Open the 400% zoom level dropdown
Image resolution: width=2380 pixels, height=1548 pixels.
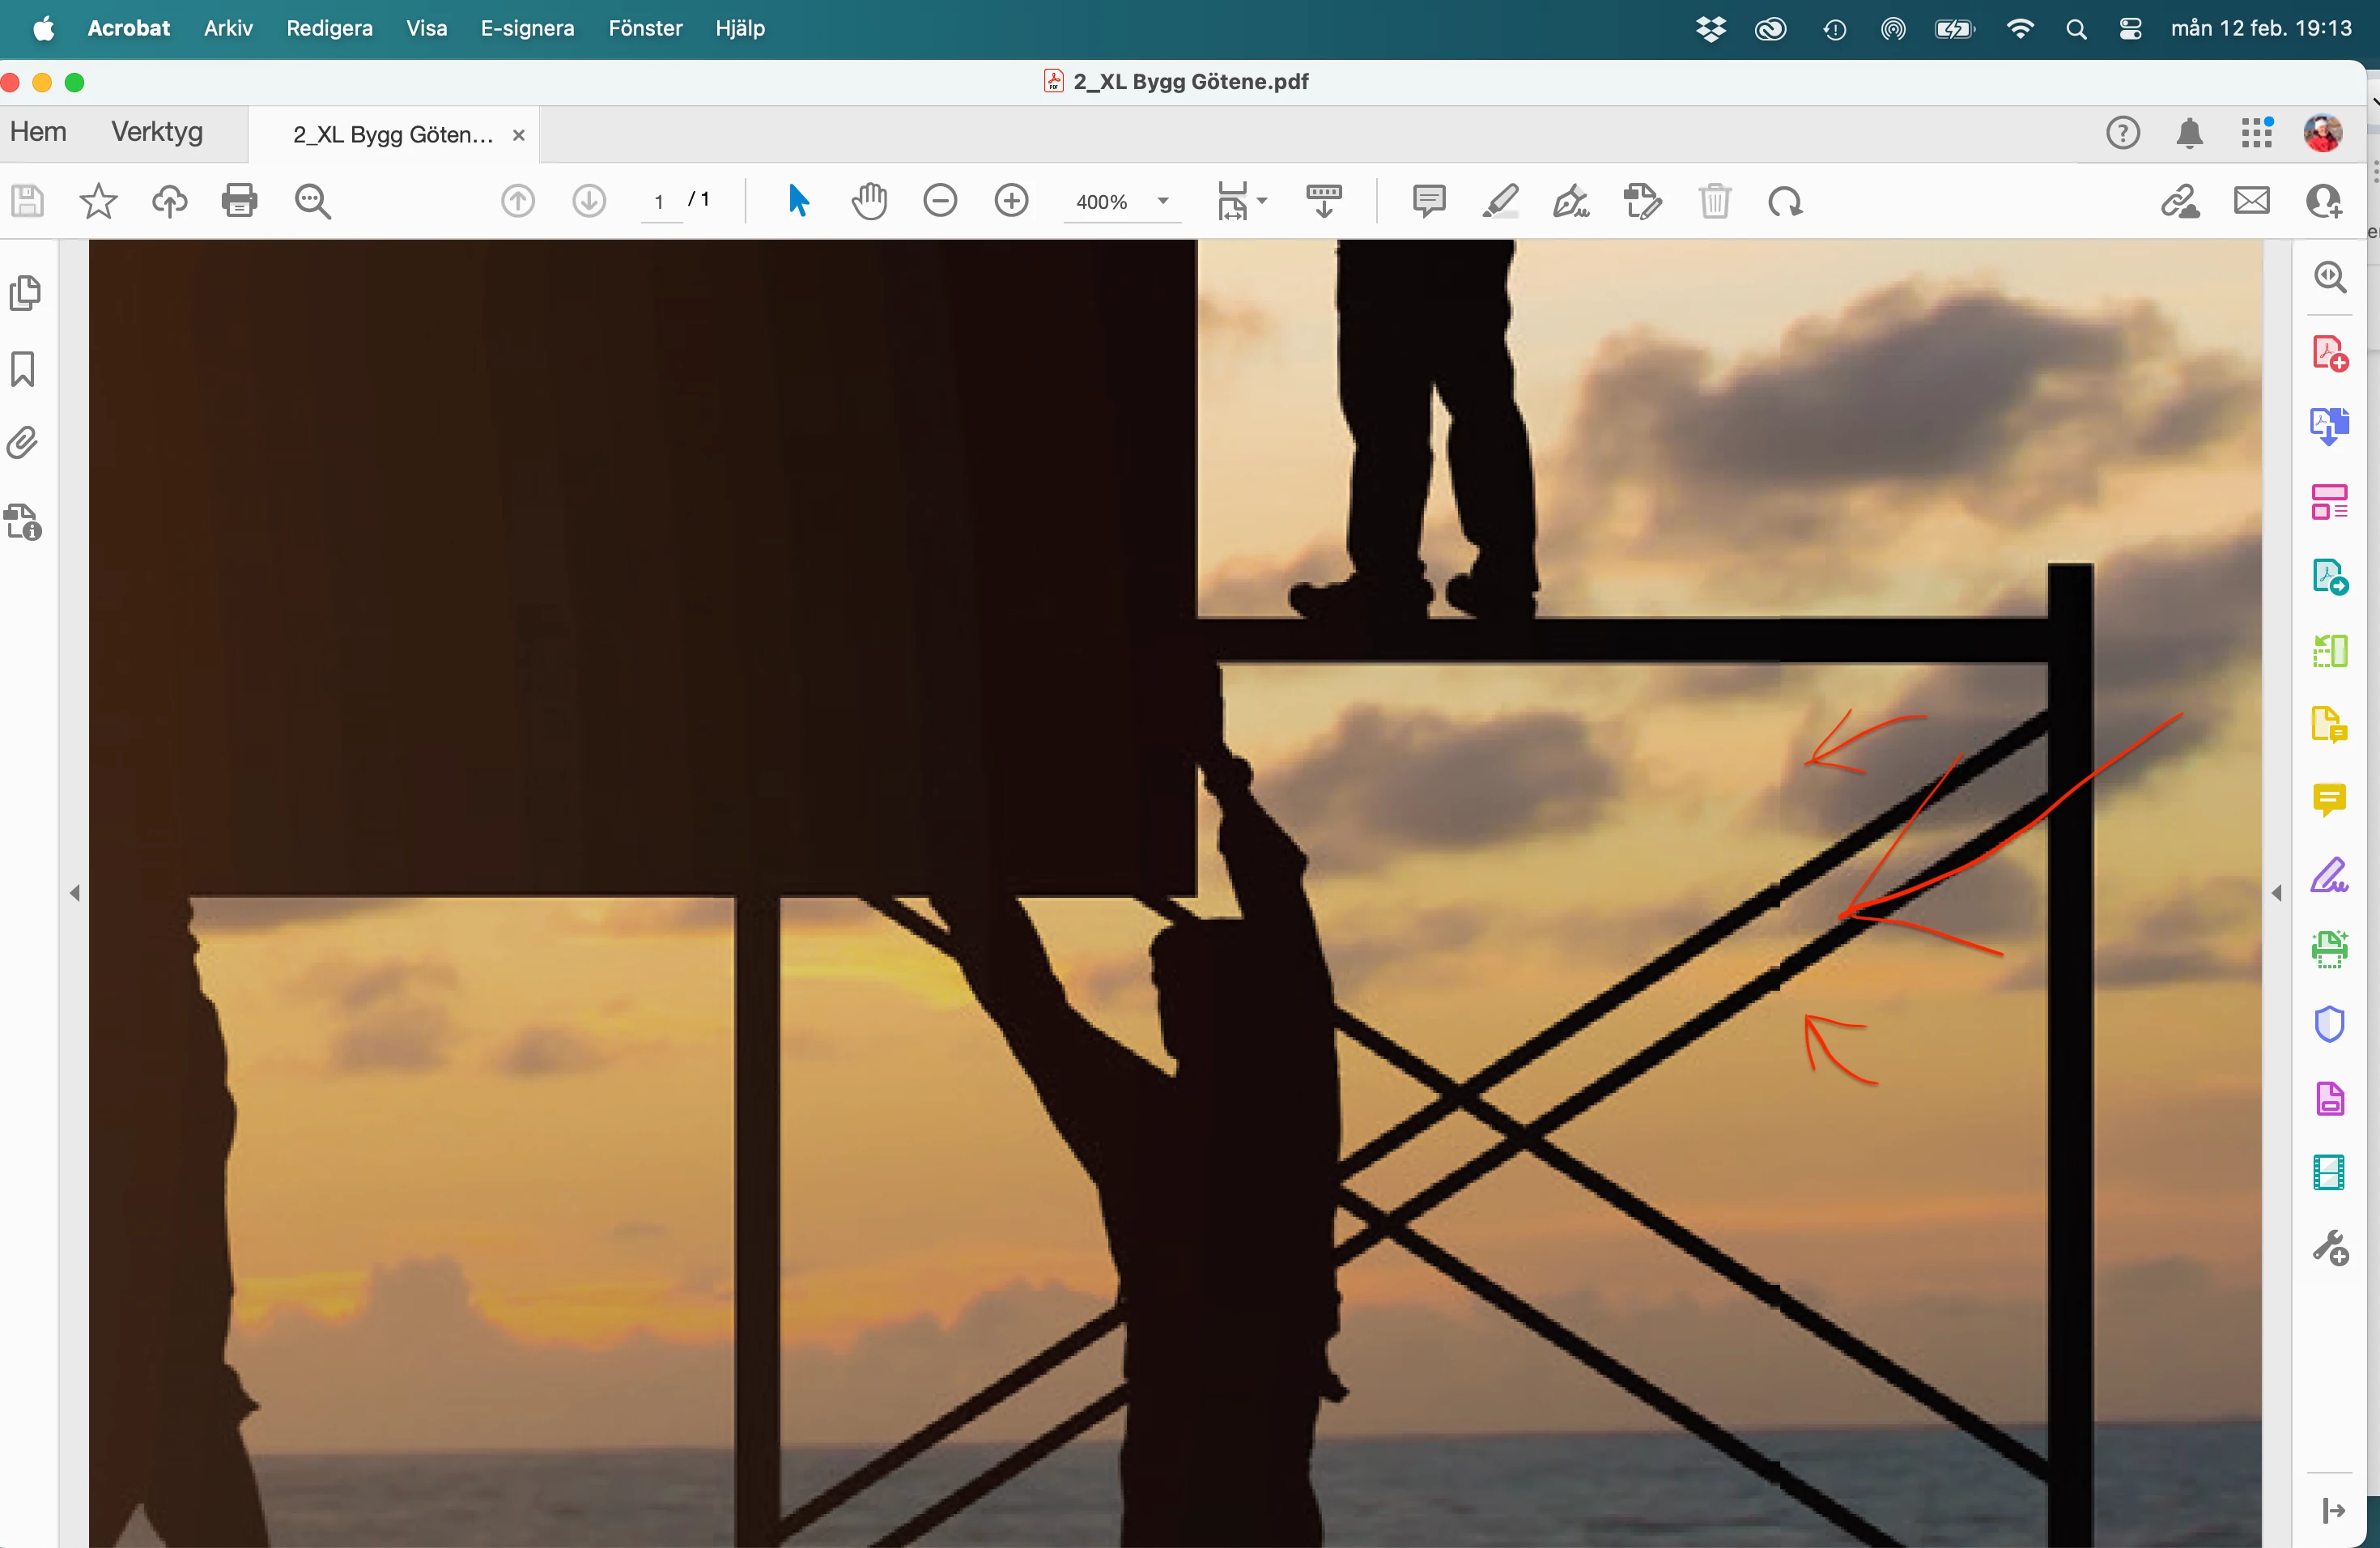[1163, 201]
